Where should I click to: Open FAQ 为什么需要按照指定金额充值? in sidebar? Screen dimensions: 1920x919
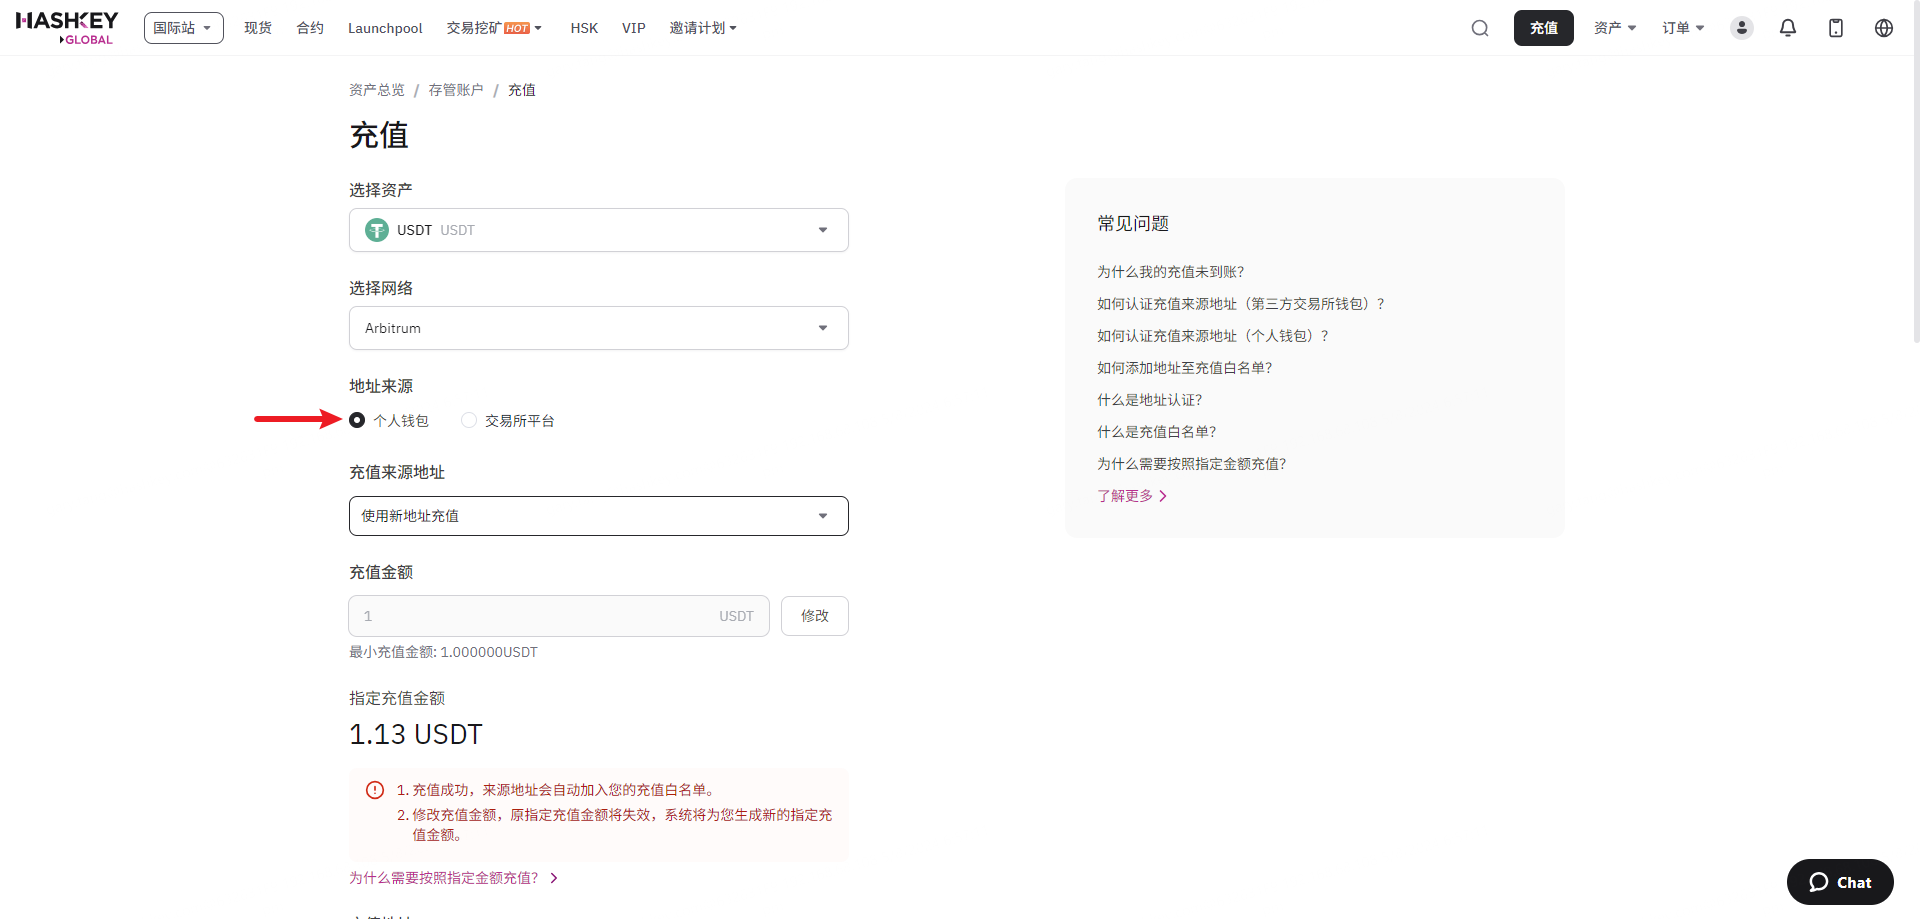coord(1191,464)
